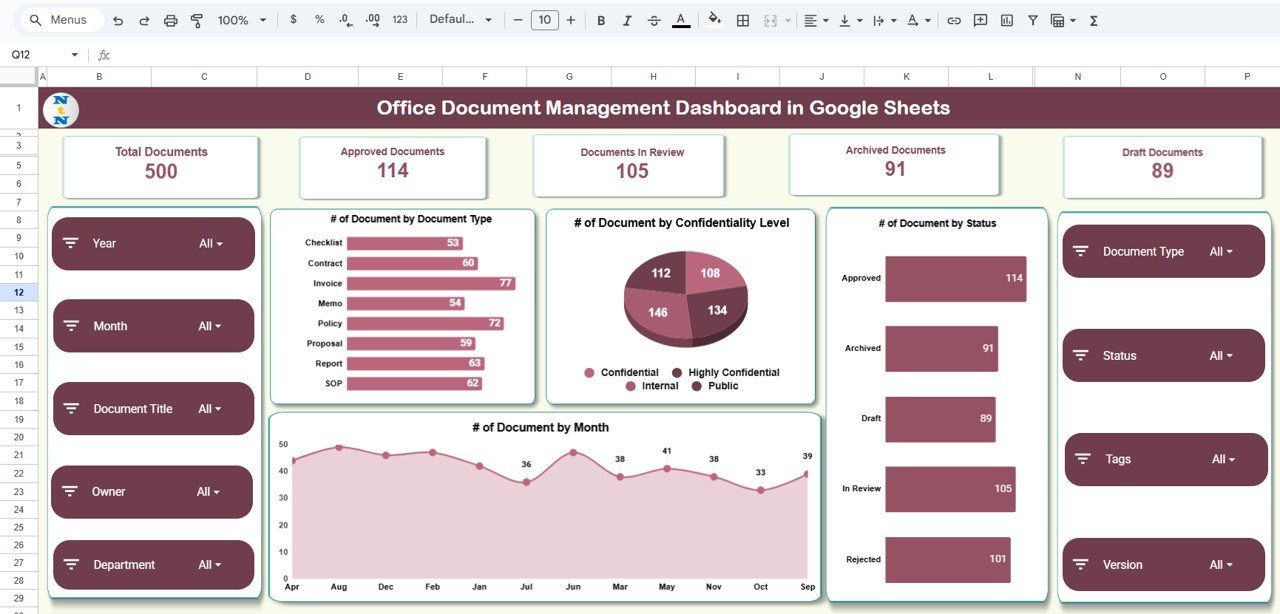Click the Total Documents 500 card
The width and height of the screenshot is (1280, 614).
point(160,165)
